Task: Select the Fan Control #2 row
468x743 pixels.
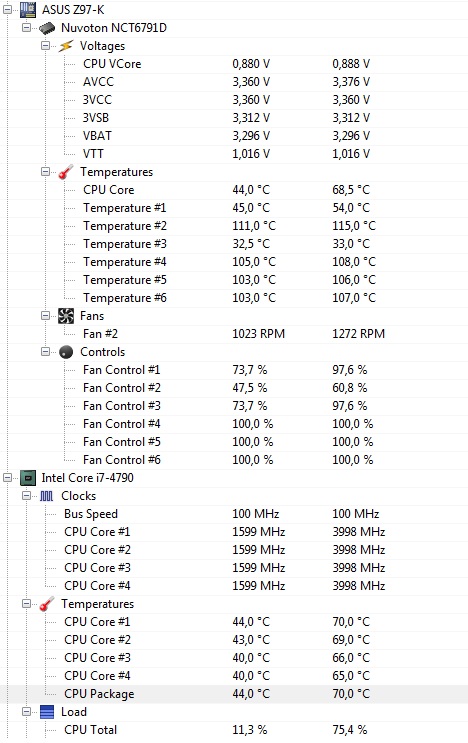Action: pos(234,388)
